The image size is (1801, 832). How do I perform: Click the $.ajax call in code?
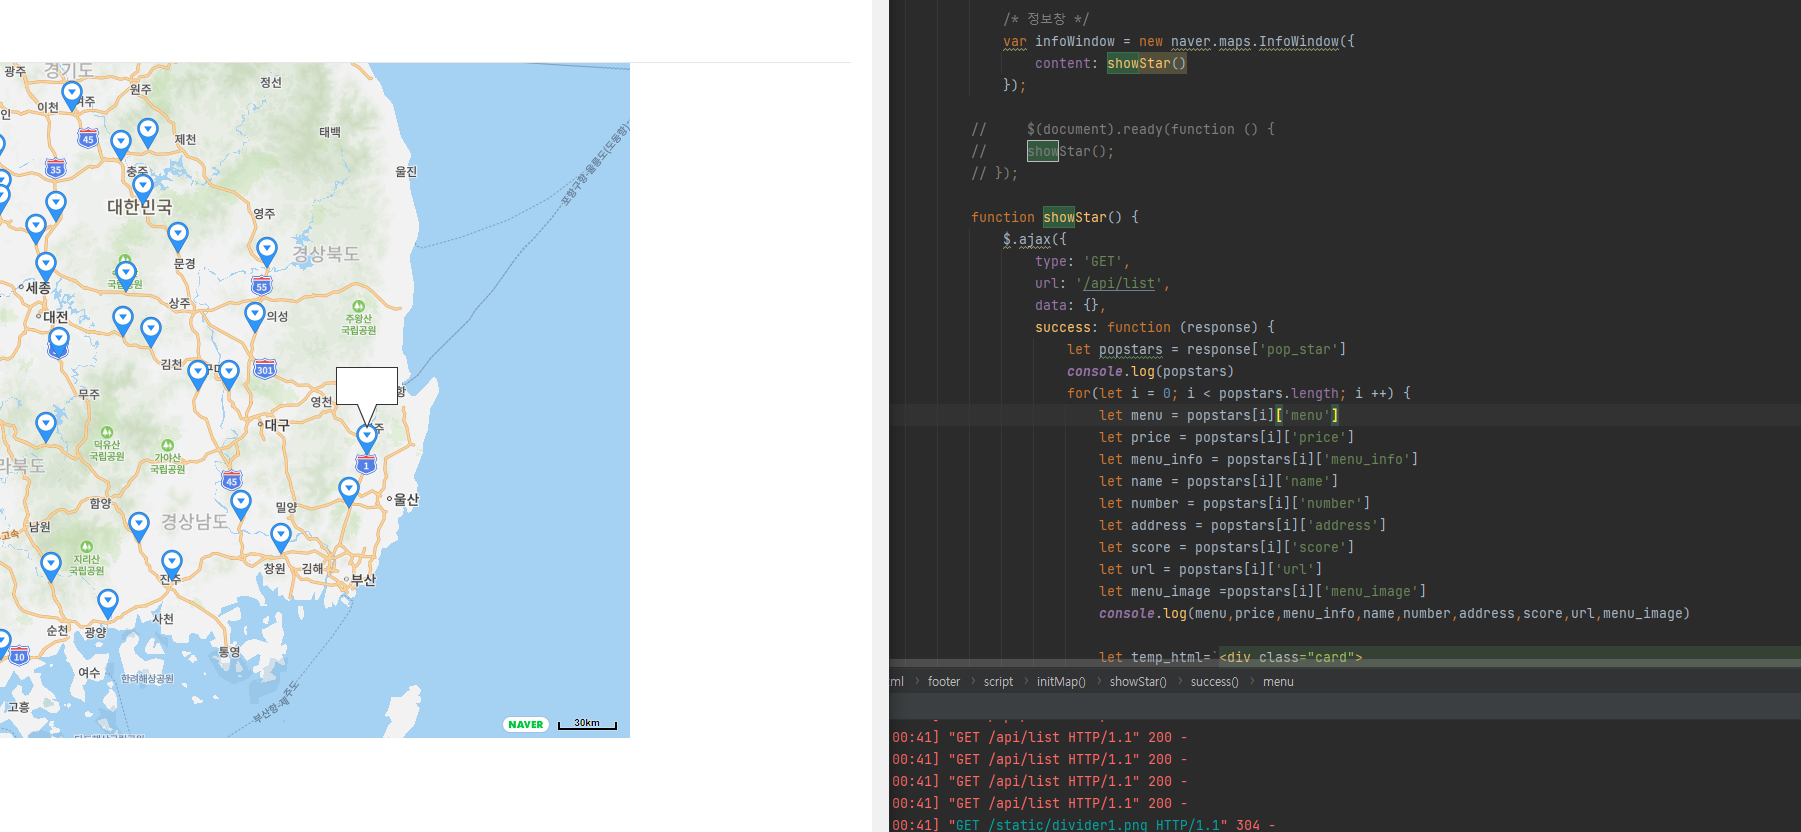(1035, 240)
